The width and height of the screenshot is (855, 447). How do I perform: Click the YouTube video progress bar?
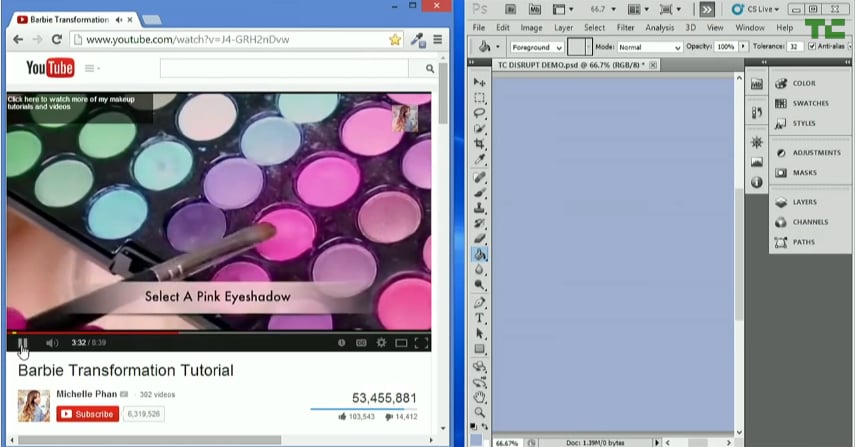(x=219, y=332)
